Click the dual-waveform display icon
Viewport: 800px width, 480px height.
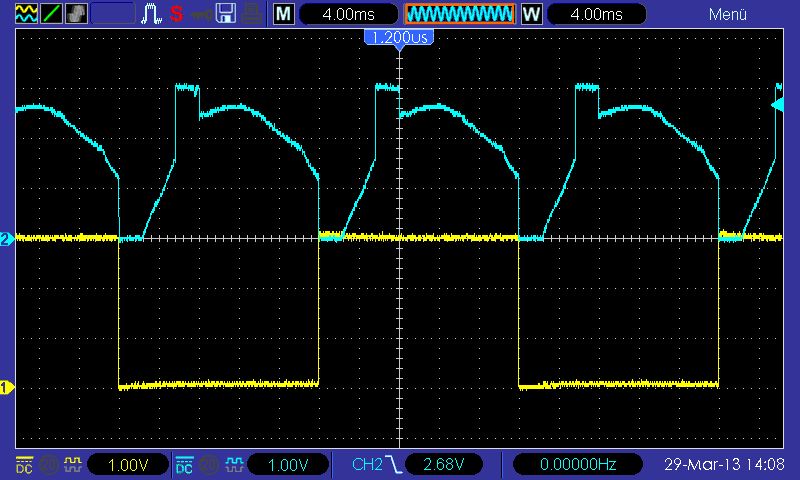point(23,14)
